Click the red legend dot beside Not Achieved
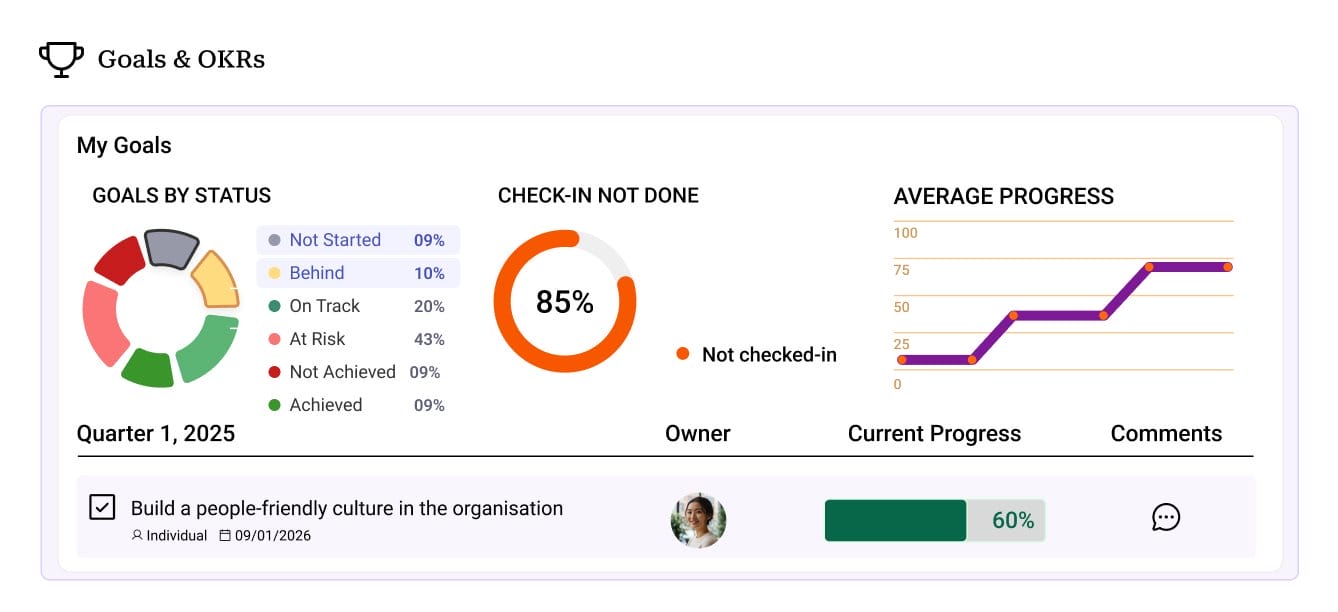Screen dimensions: 1338x612 click(272, 372)
